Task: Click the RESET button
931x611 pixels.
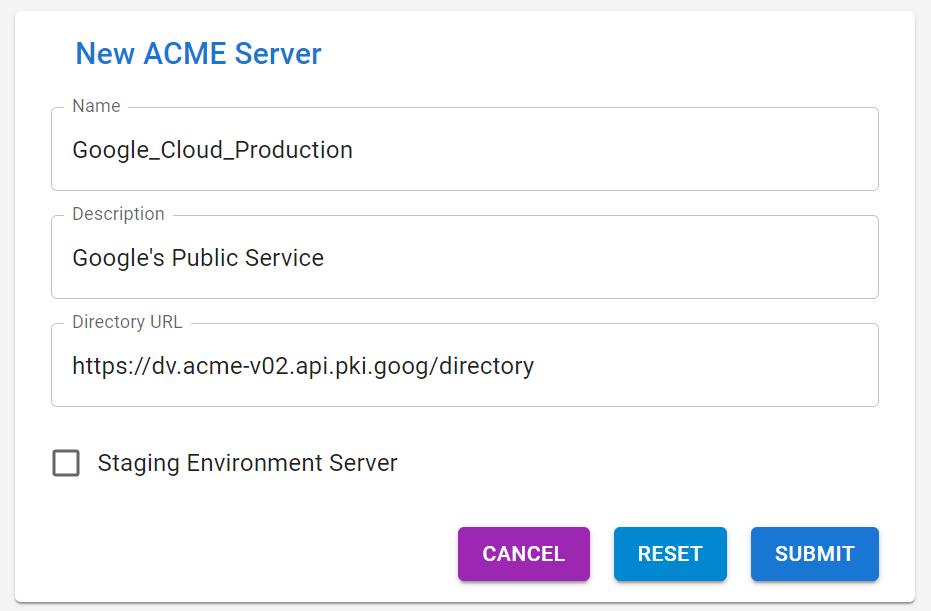Action: 670,554
